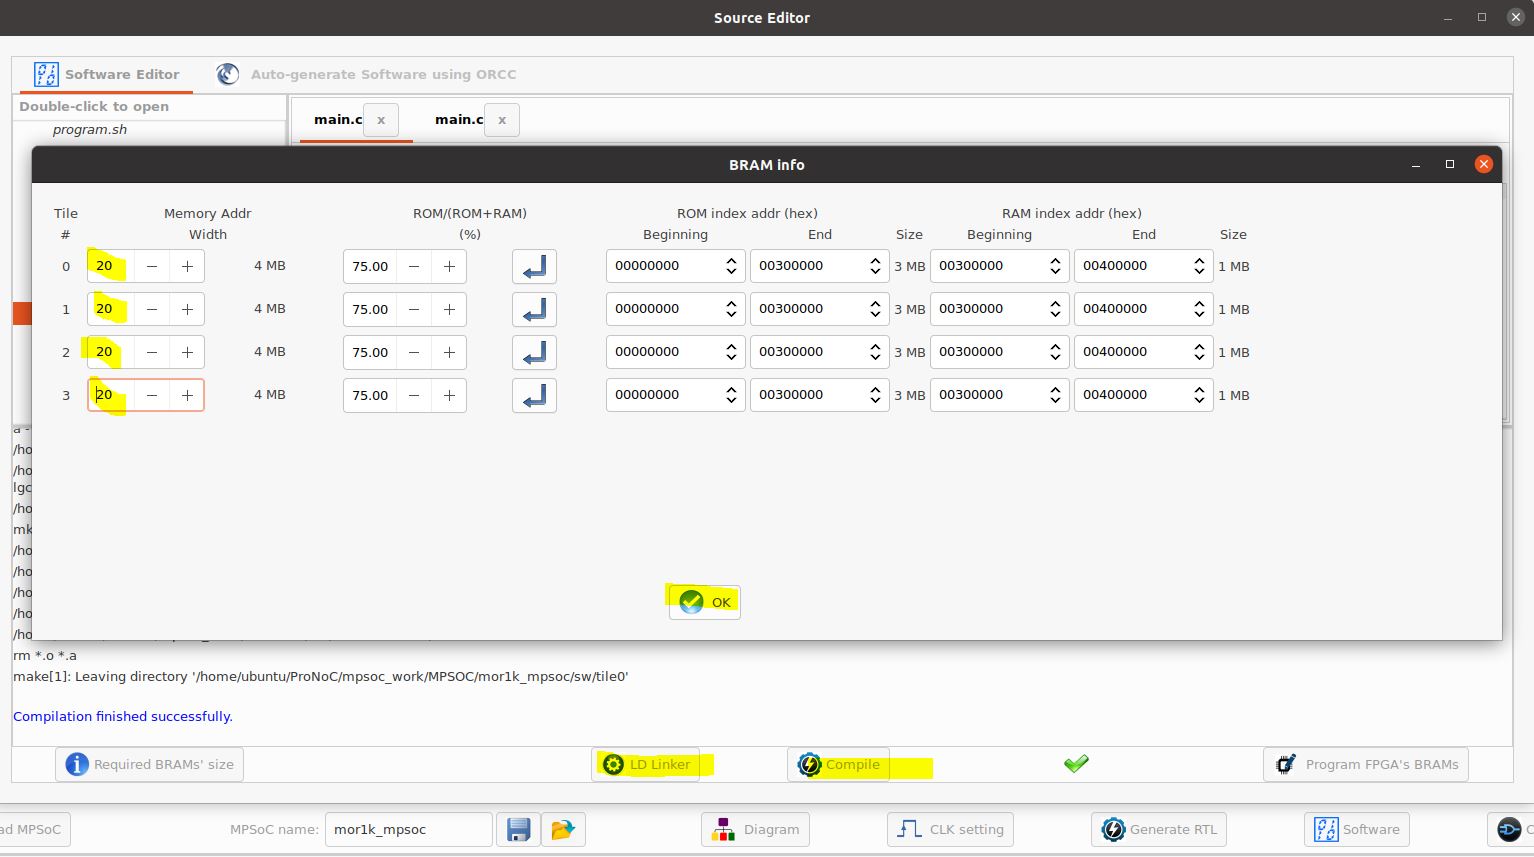Click the Diagram blocks icon
This screenshot has height=857, width=1534.
click(x=724, y=829)
